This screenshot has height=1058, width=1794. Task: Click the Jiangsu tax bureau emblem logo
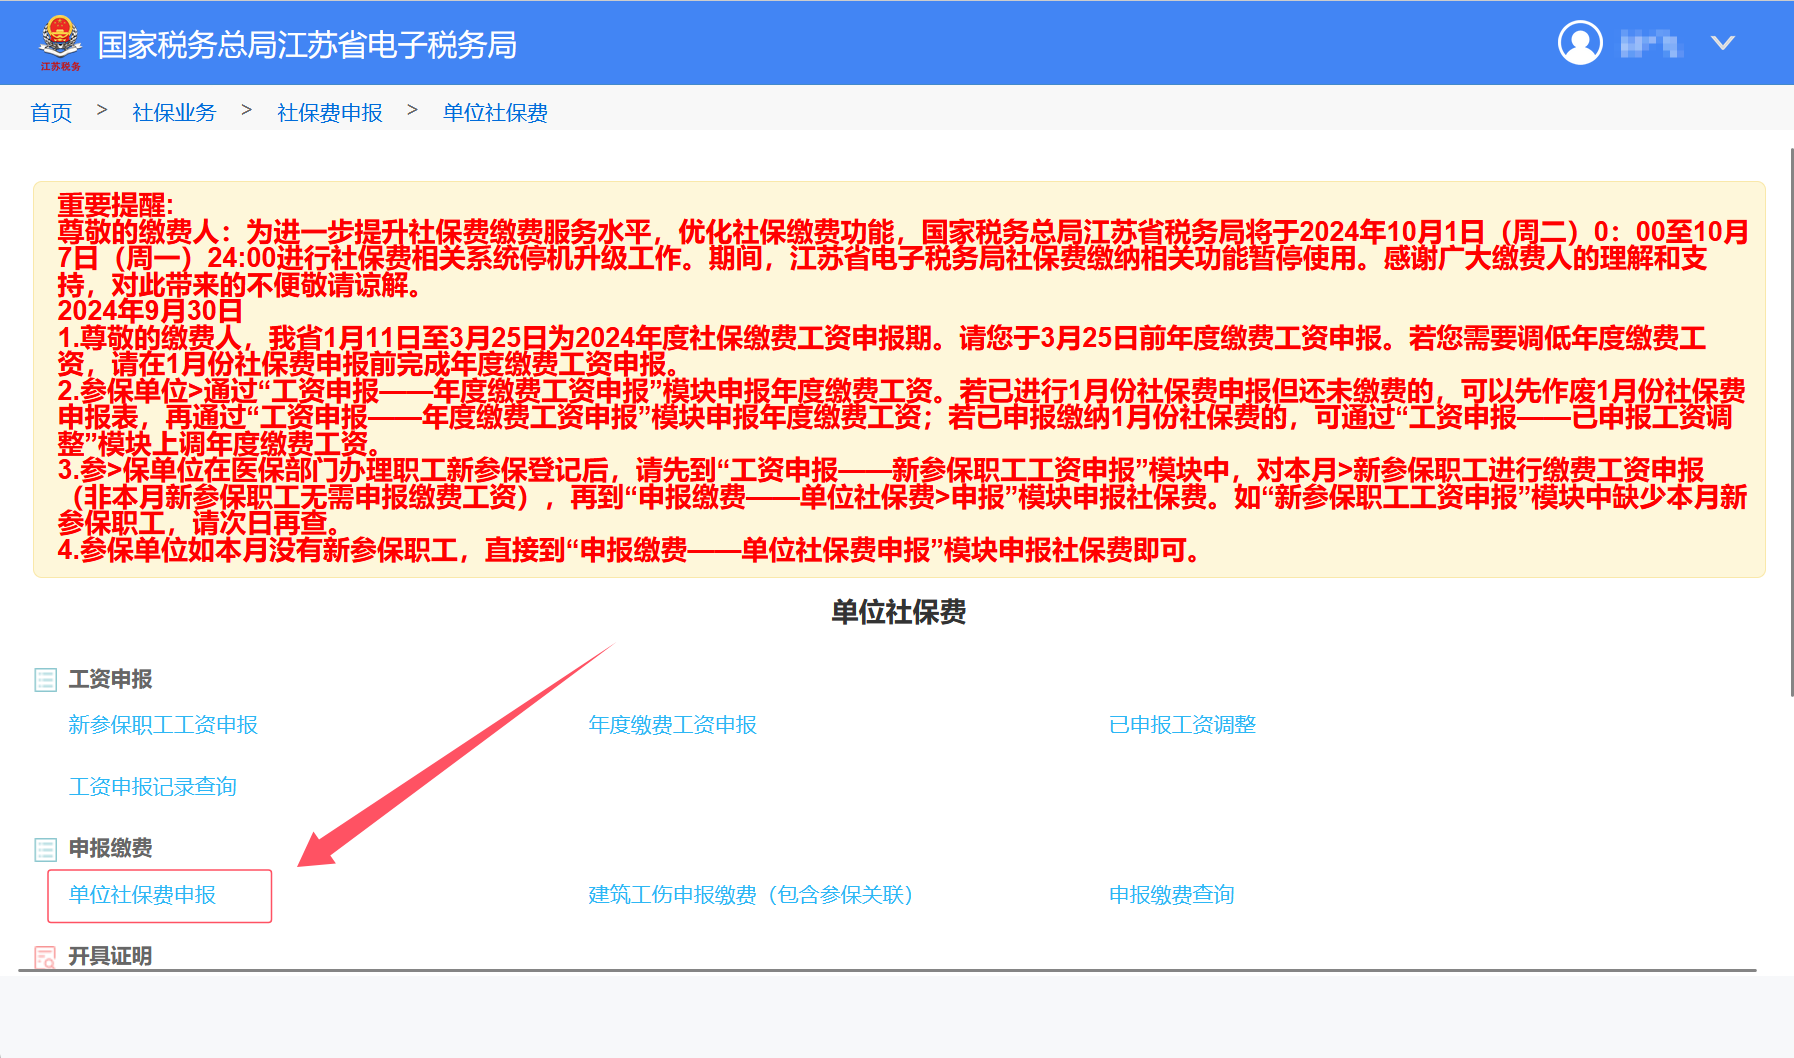[60, 40]
